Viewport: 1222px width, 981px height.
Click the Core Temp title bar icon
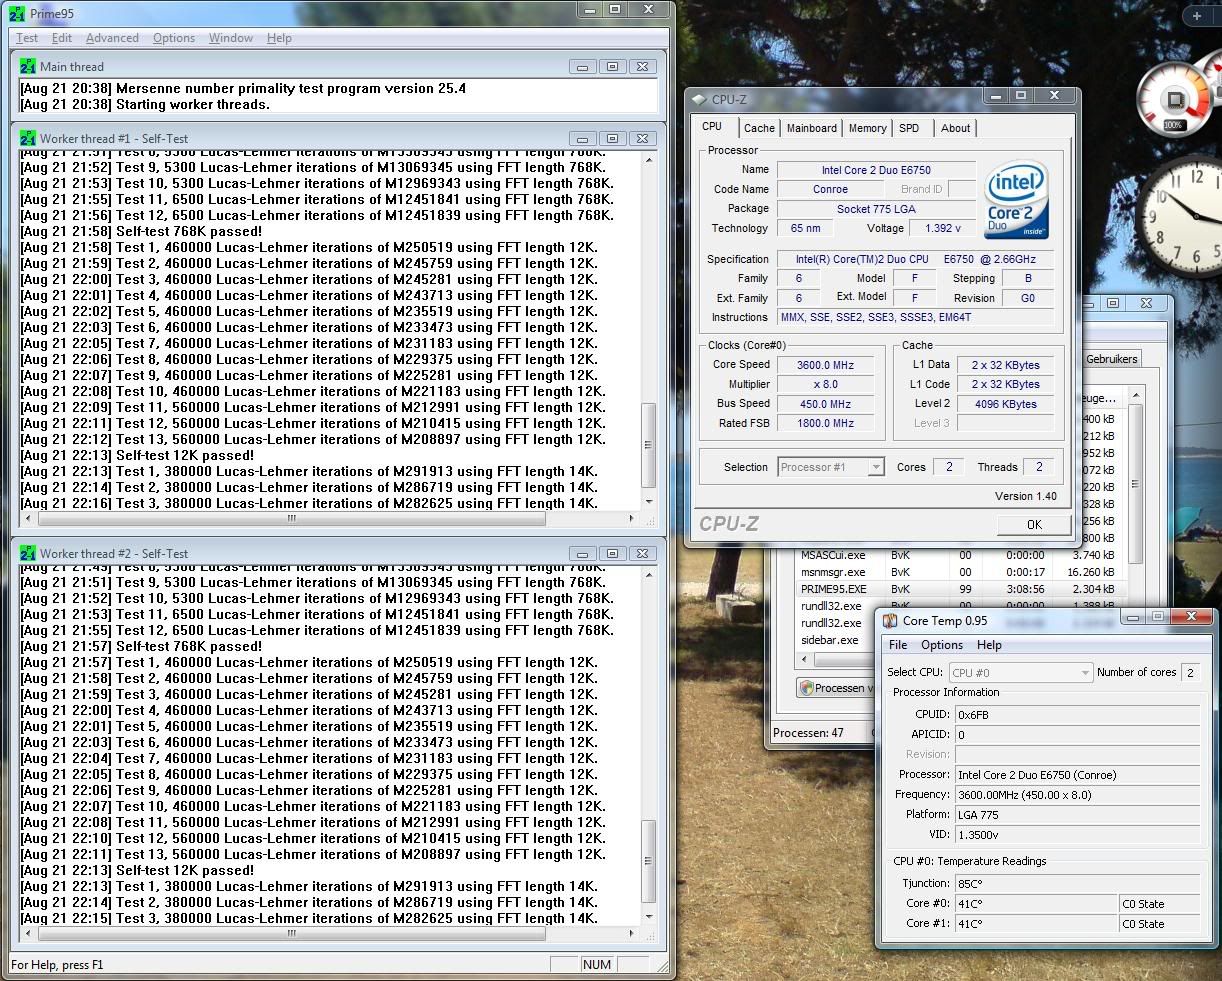coord(890,621)
